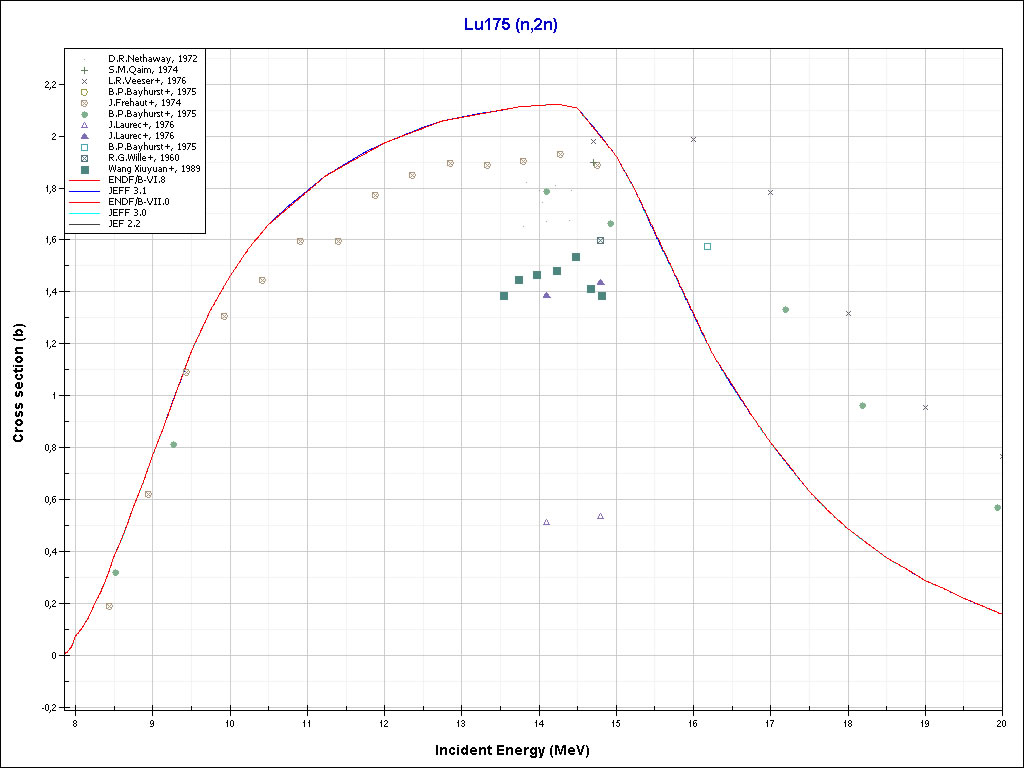Click the dark JEF 2.2 line swatch

84,223
